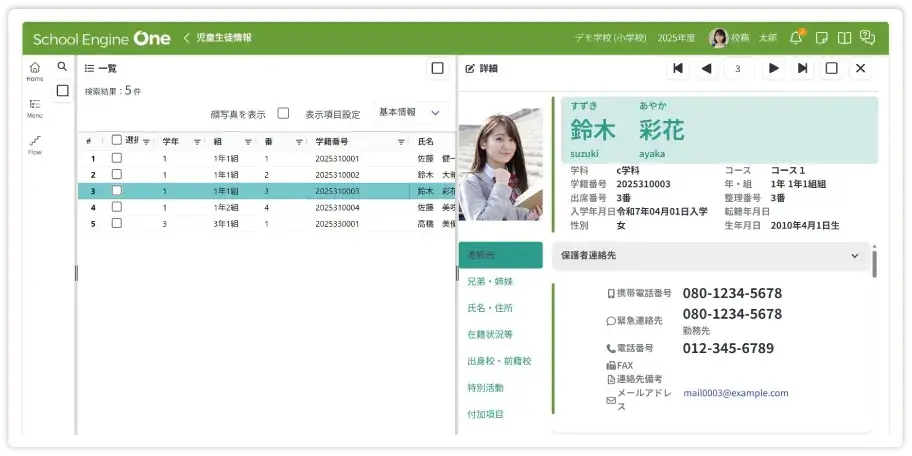Open the sticky note icon in header
The height and width of the screenshot is (456, 912).
(x=822, y=38)
